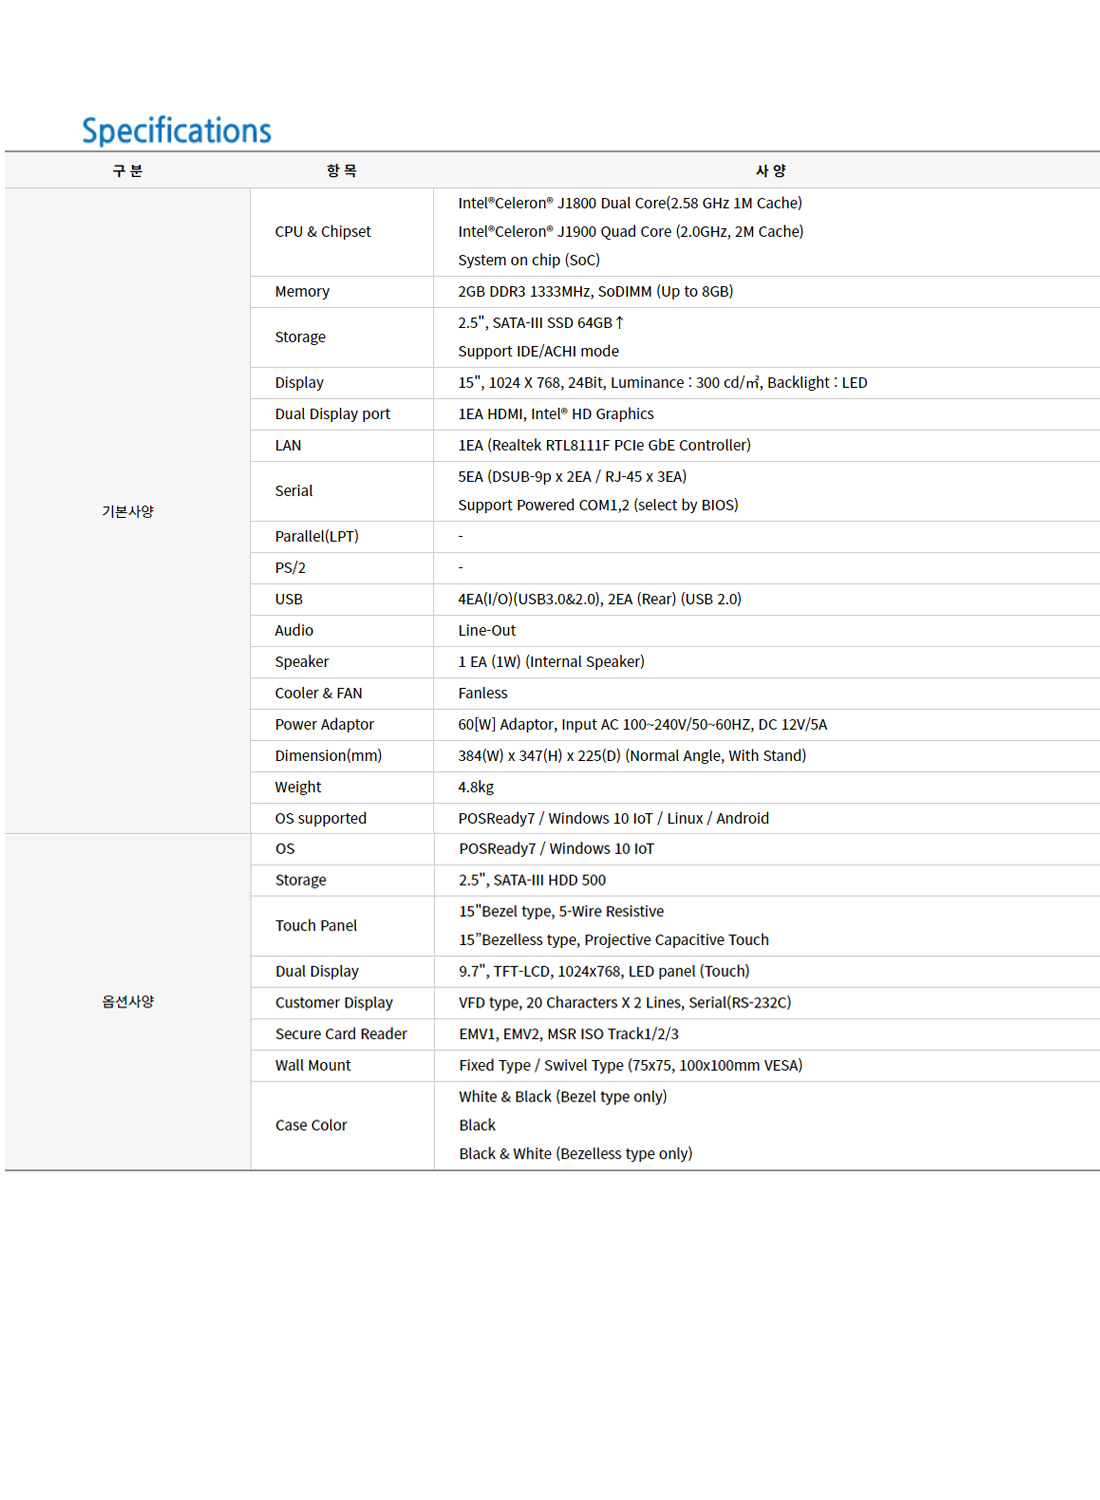Select the Fanless cooler value
This screenshot has height=1500, width=1100.
coord(483,693)
